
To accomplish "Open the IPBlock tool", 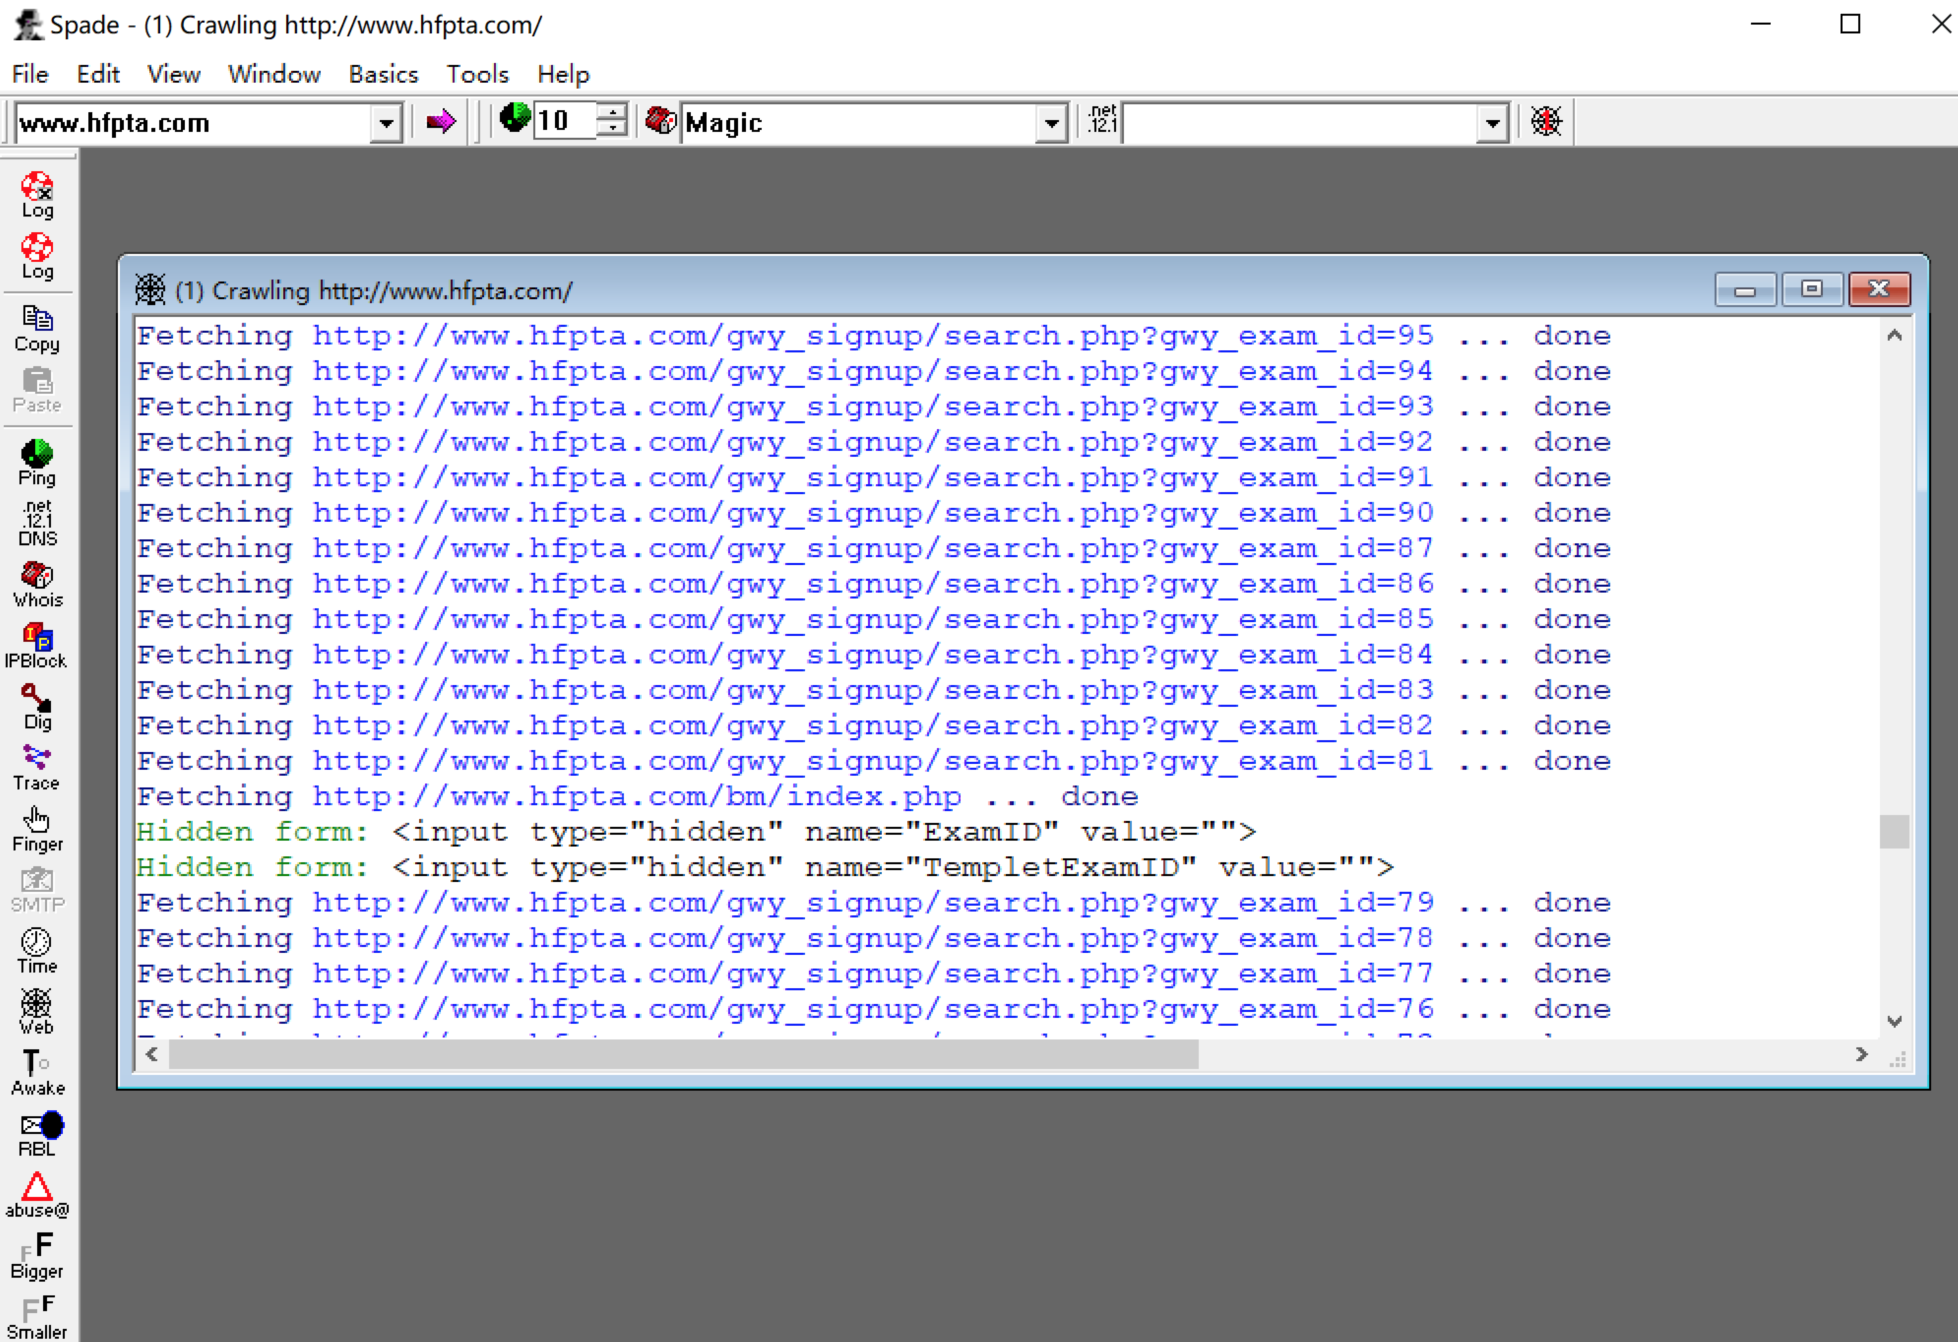I will [x=37, y=645].
